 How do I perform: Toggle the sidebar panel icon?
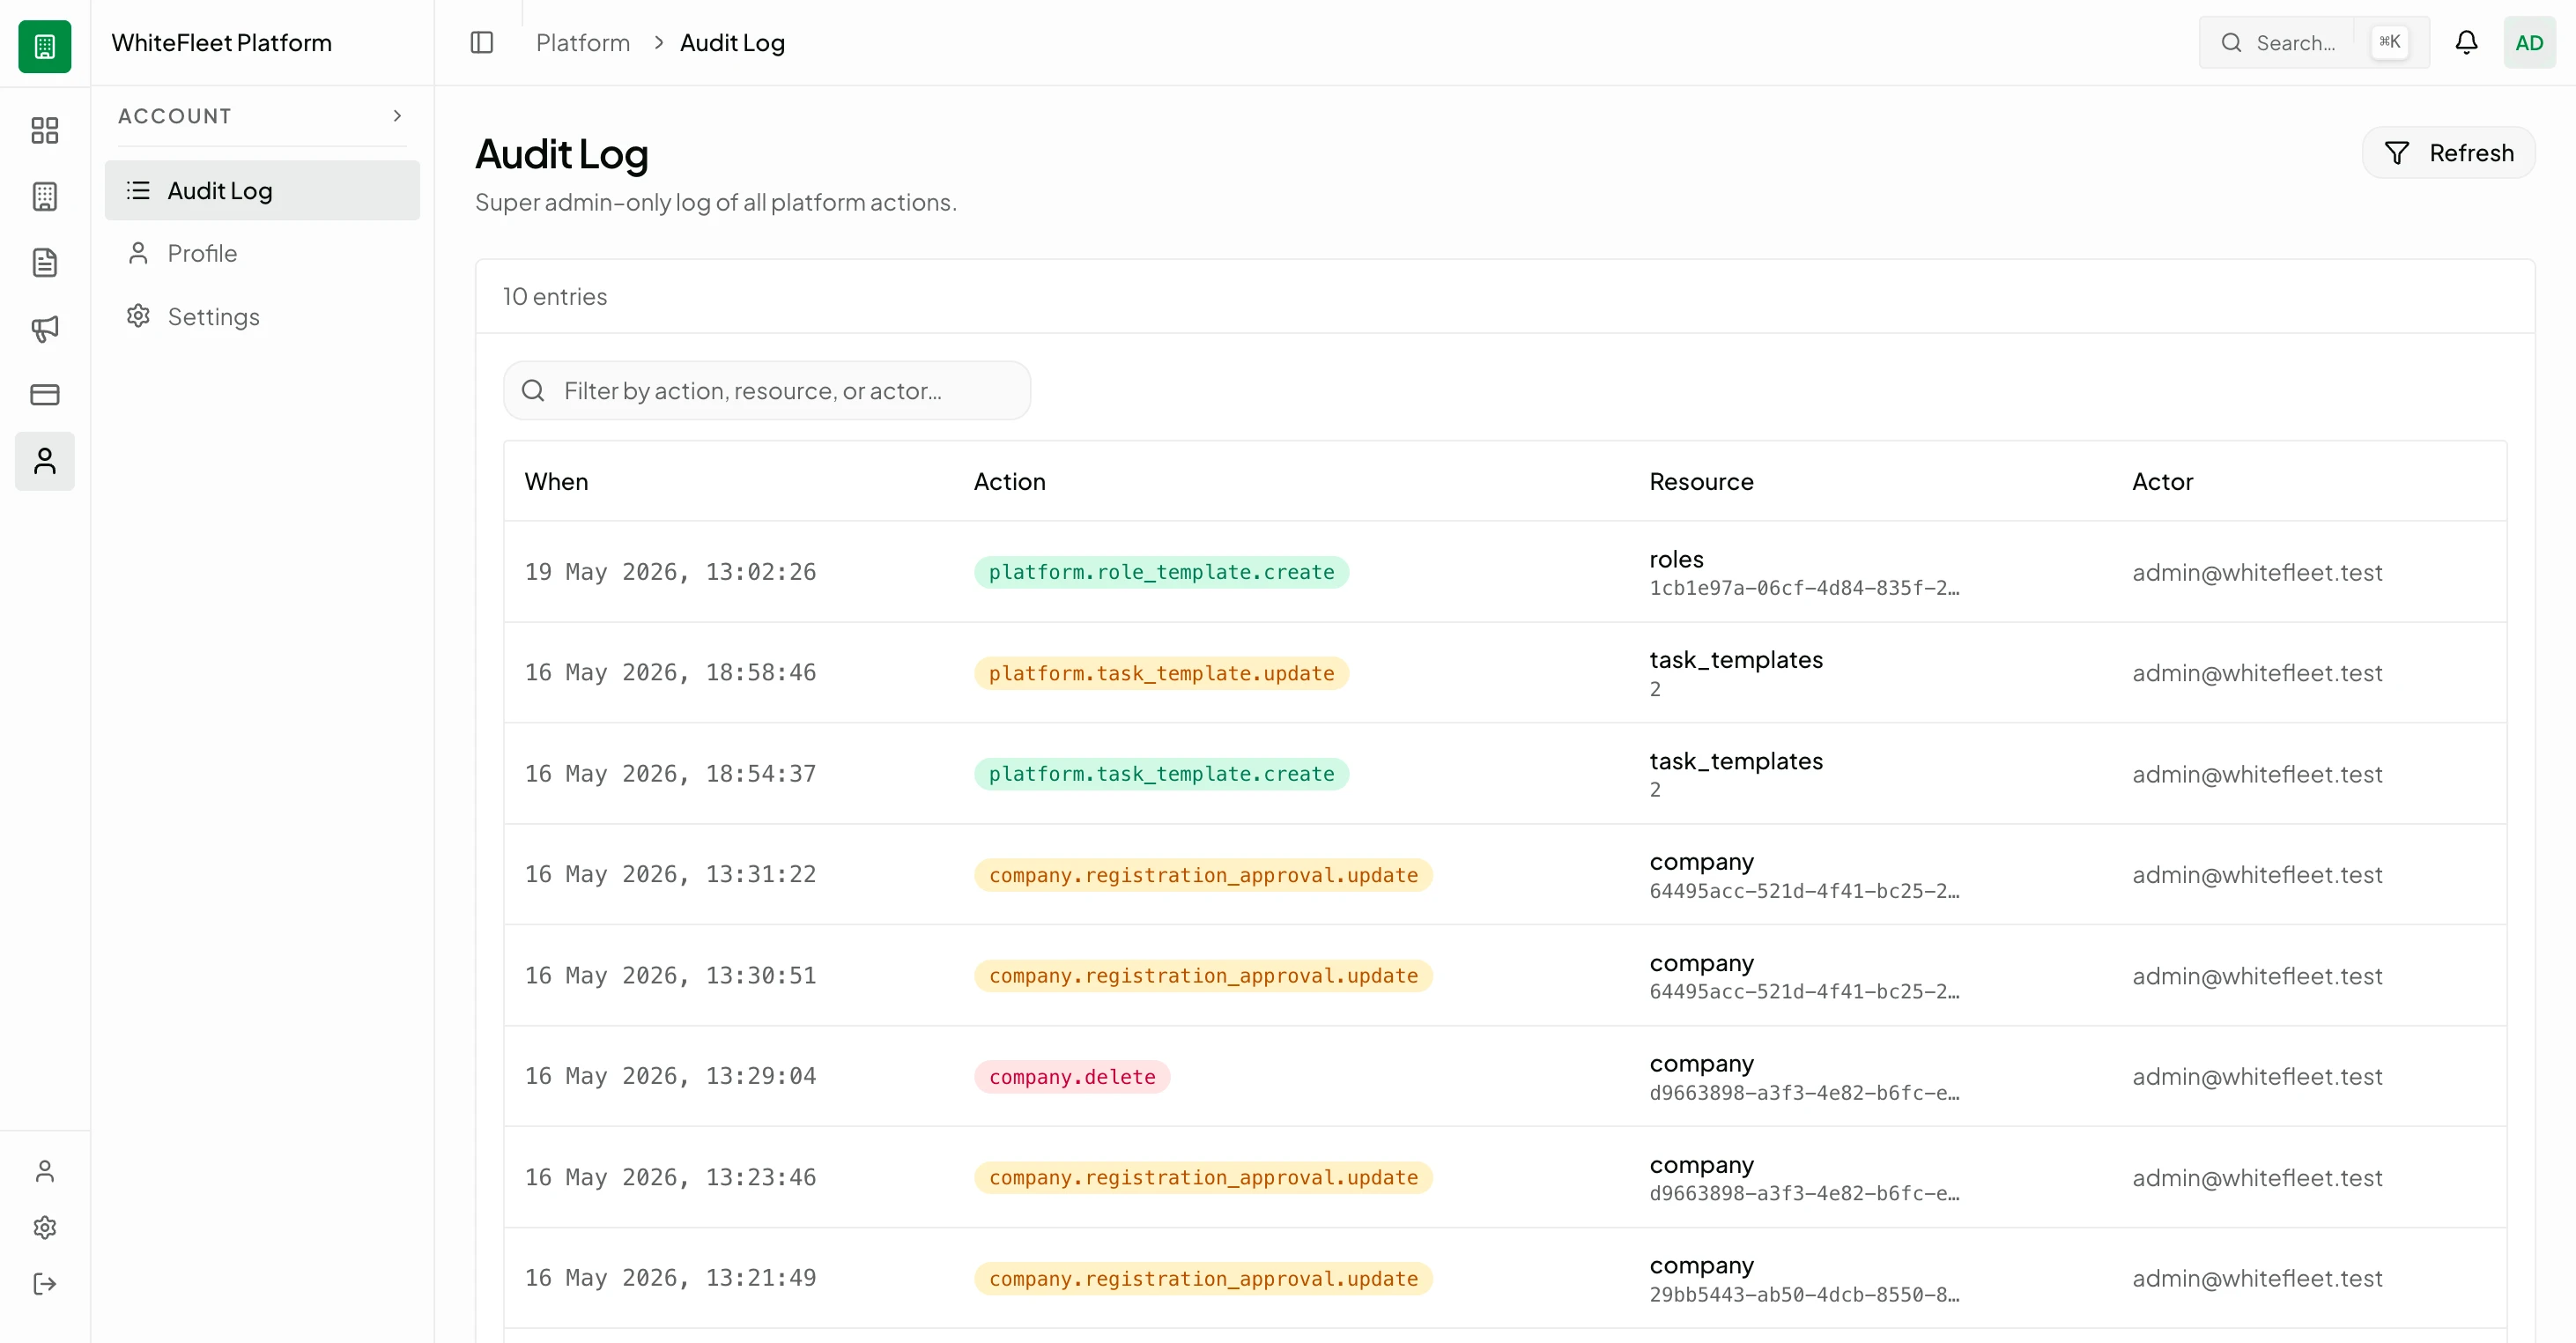pos(482,43)
